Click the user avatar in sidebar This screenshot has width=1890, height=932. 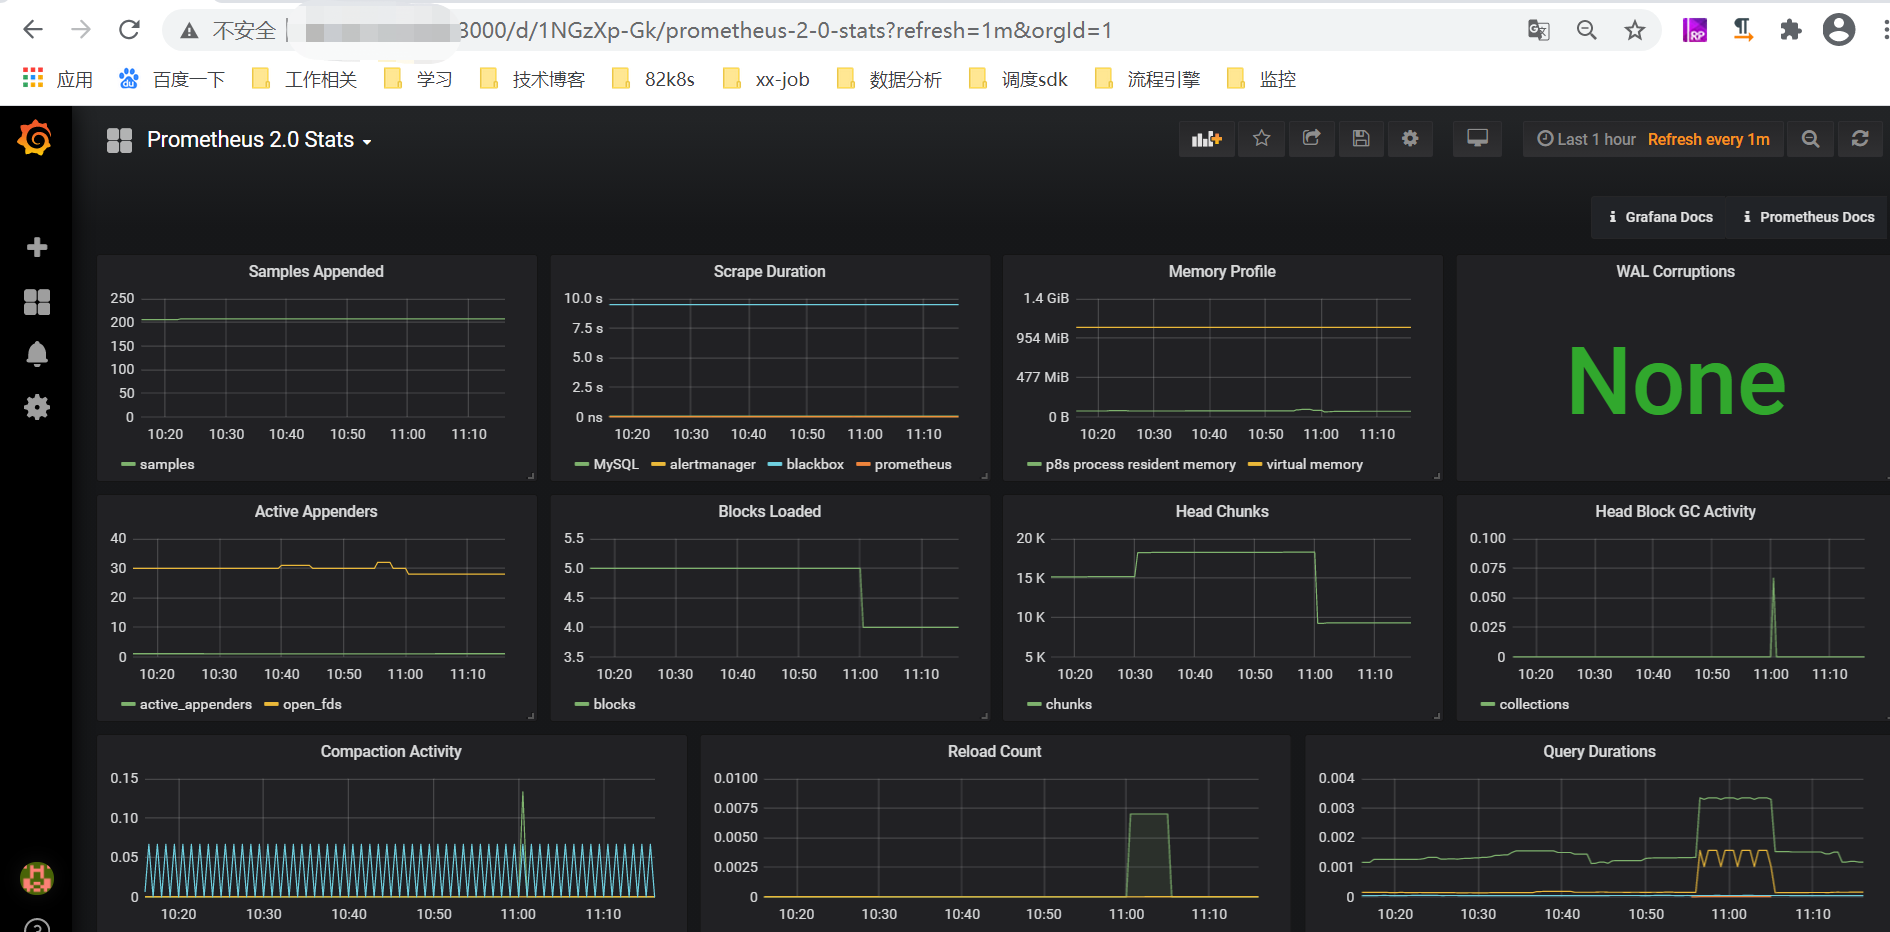coord(37,879)
